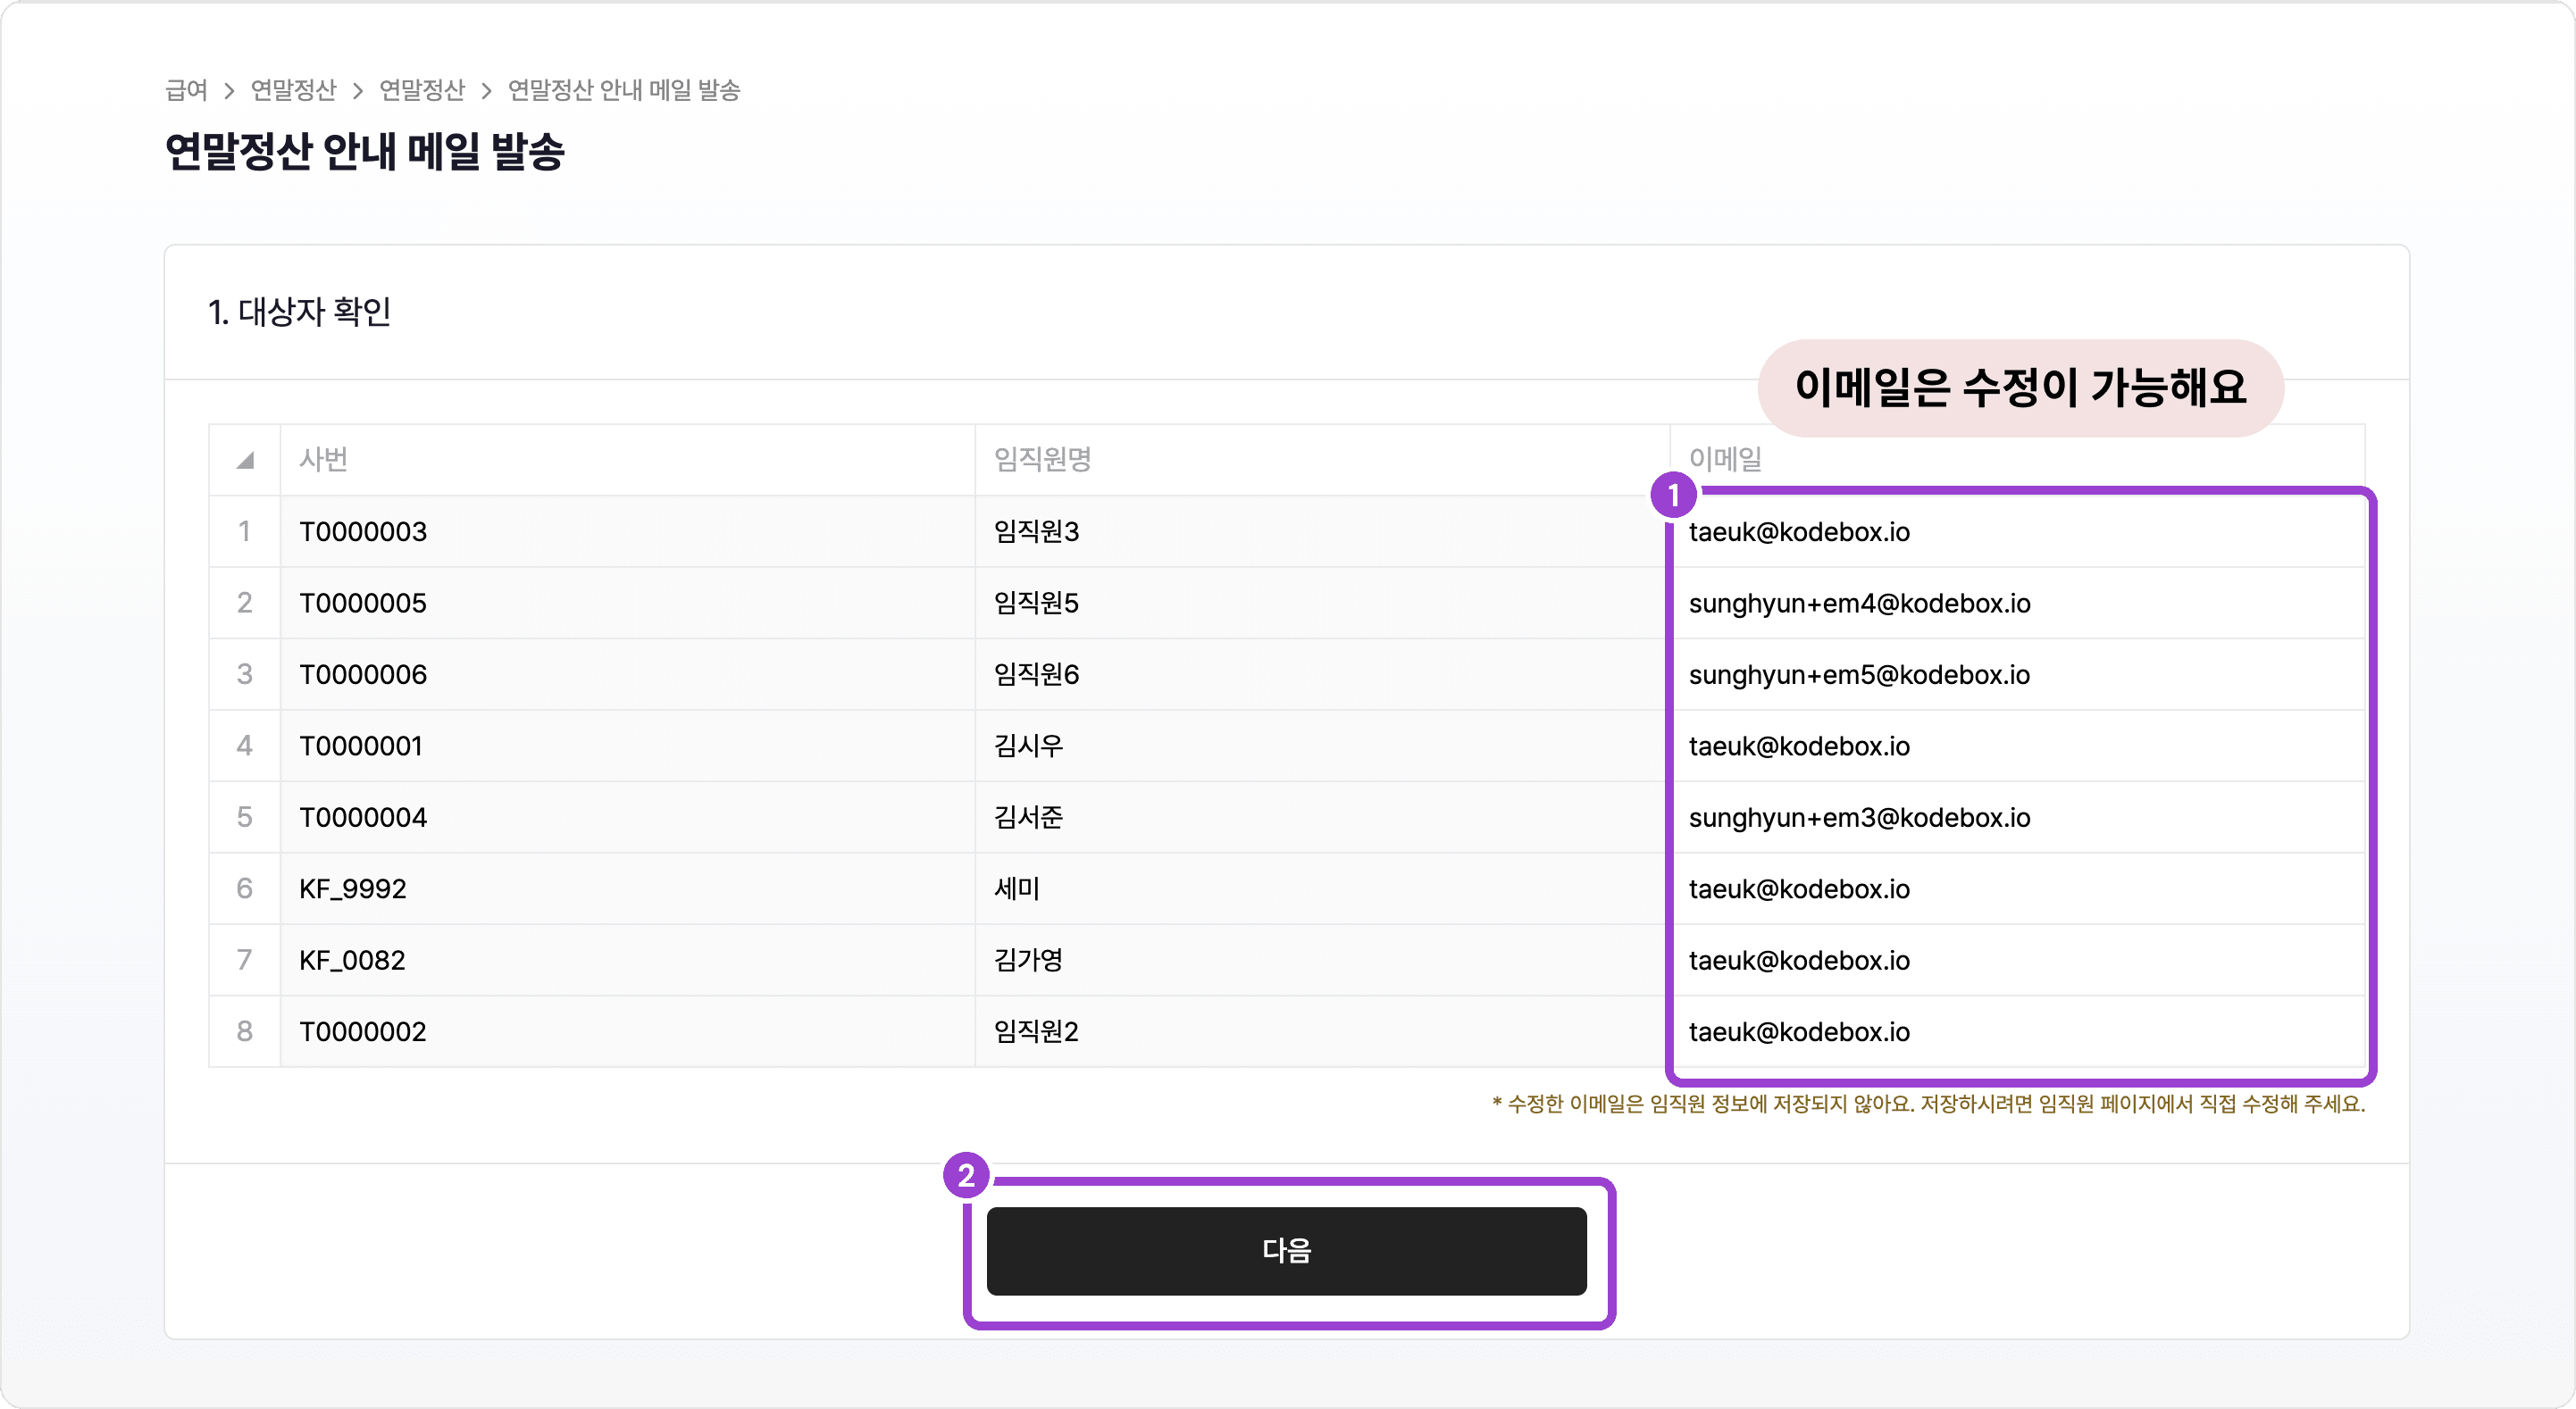This screenshot has height=1409, width=2576.
Task: Select row number 5 header
Action: (245, 818)
